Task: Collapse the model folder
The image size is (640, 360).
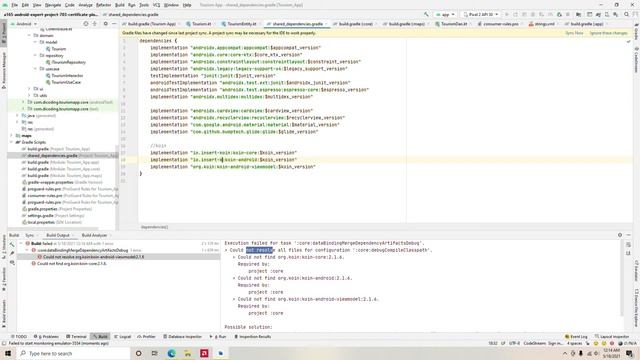Action: [x=36, y=42]
